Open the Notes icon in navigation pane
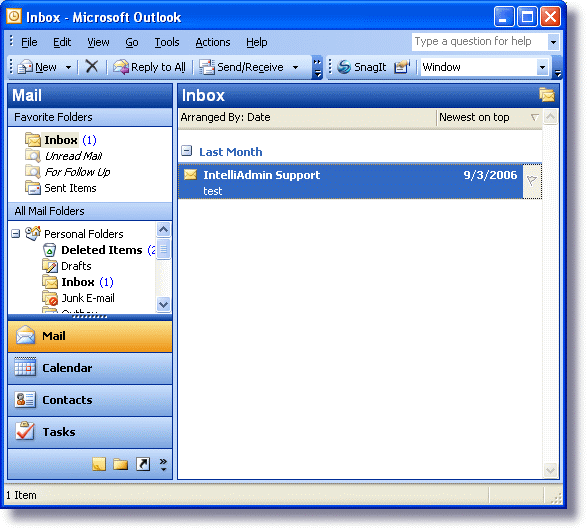Screen dimensions: 587x529 (x=99, y=464)
